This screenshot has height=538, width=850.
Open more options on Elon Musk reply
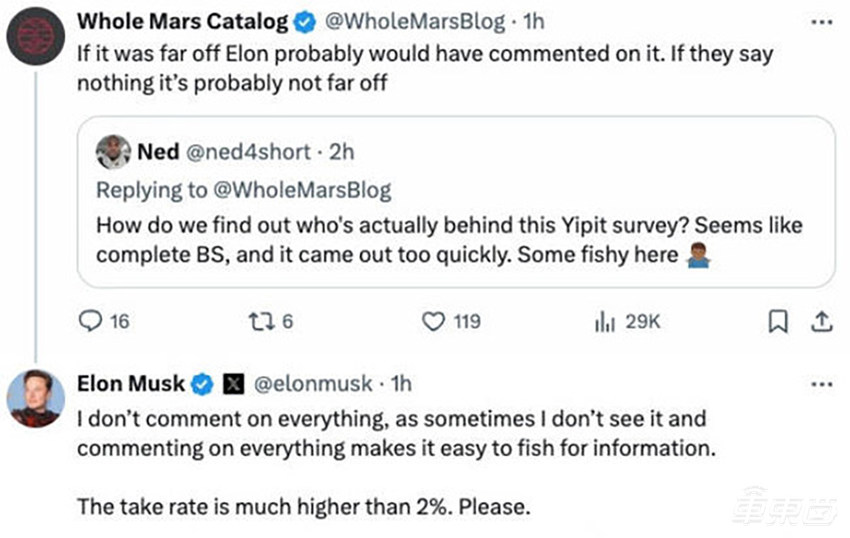pyautogui.click(x=821, y=384)
